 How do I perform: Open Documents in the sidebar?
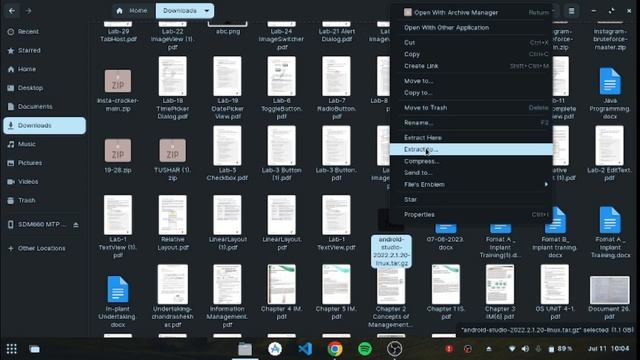[44, 107]
